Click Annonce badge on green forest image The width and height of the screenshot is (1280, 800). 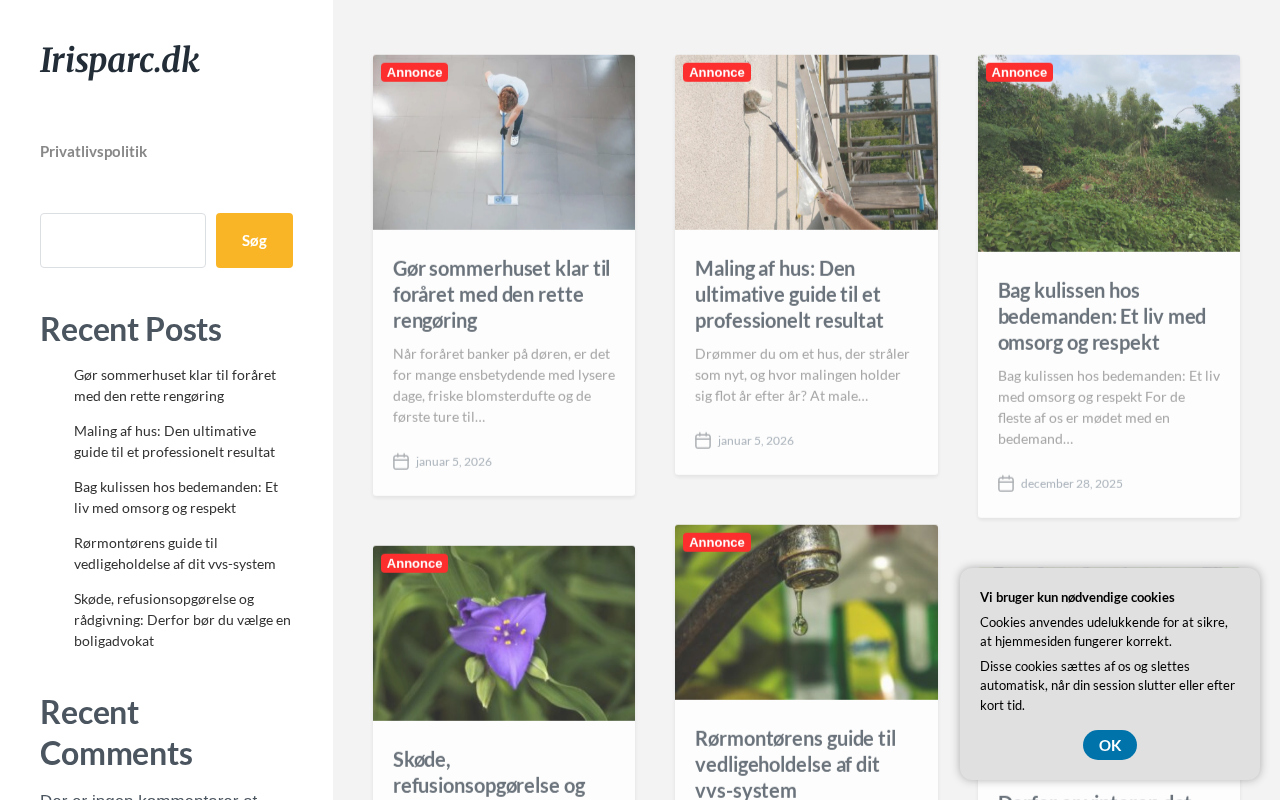(x=1019, y=72)
